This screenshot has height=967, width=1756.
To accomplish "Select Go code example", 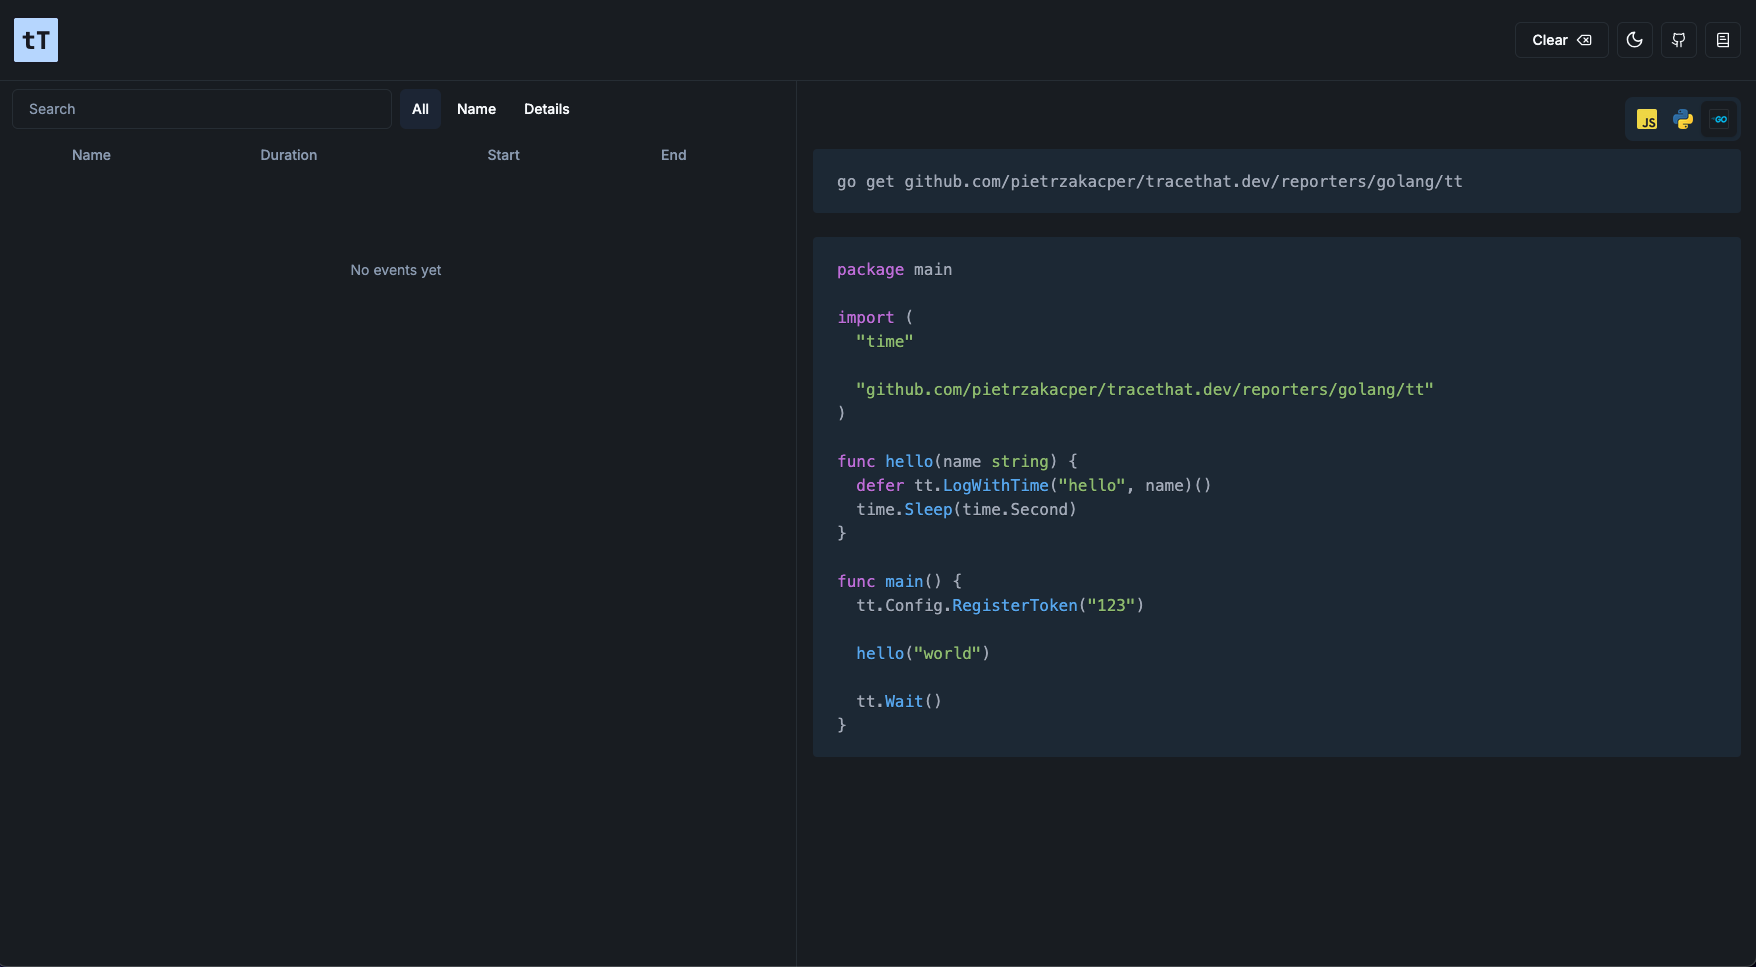I will click(x=1720, y=120).
